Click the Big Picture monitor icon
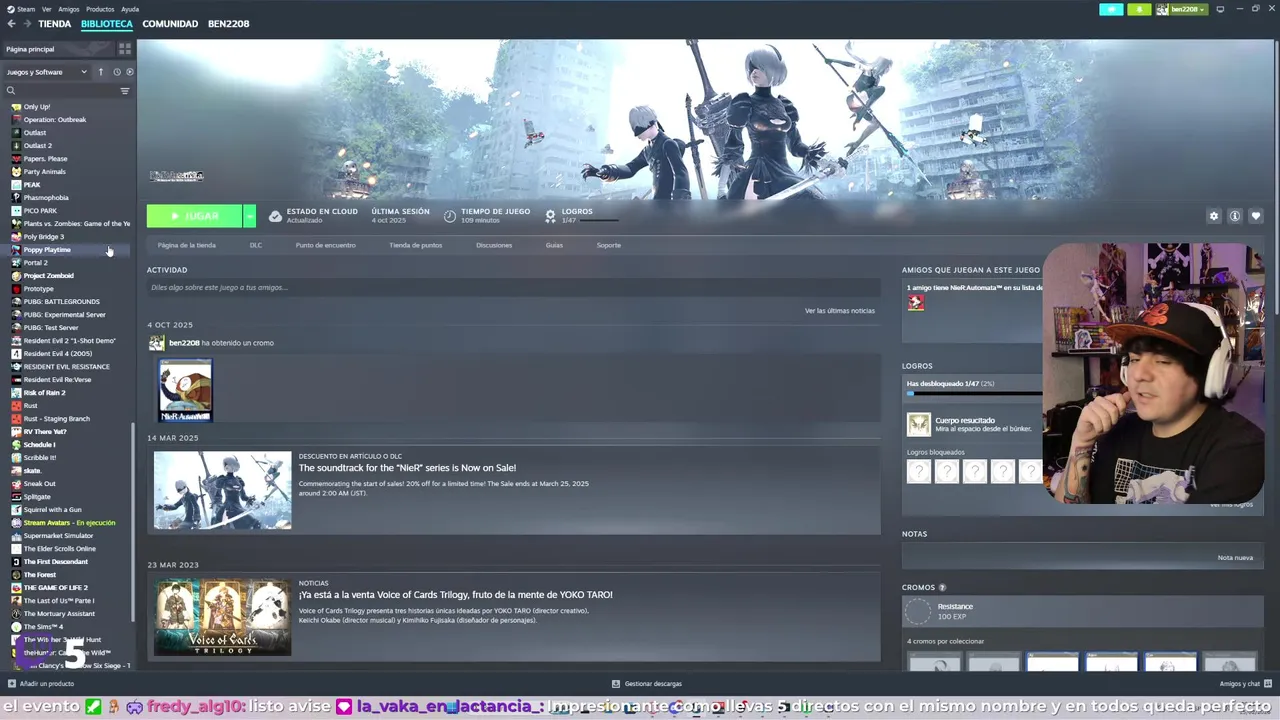The width and height of the screenshot is (1280, 720). tap(1220, 9)
